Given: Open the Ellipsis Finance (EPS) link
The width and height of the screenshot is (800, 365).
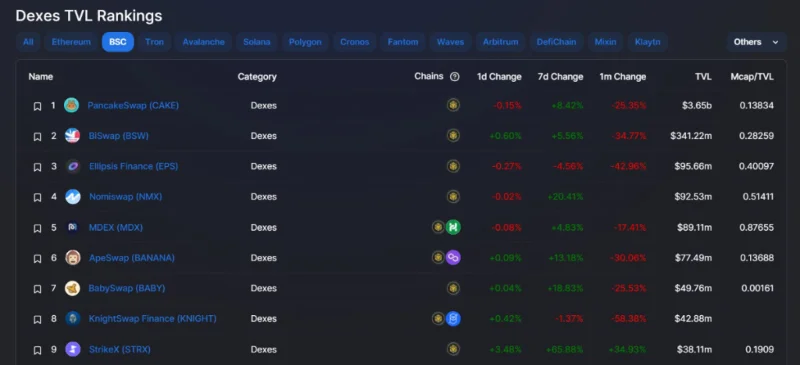Looking at the screenshot, I should click(x=134, y=166).
